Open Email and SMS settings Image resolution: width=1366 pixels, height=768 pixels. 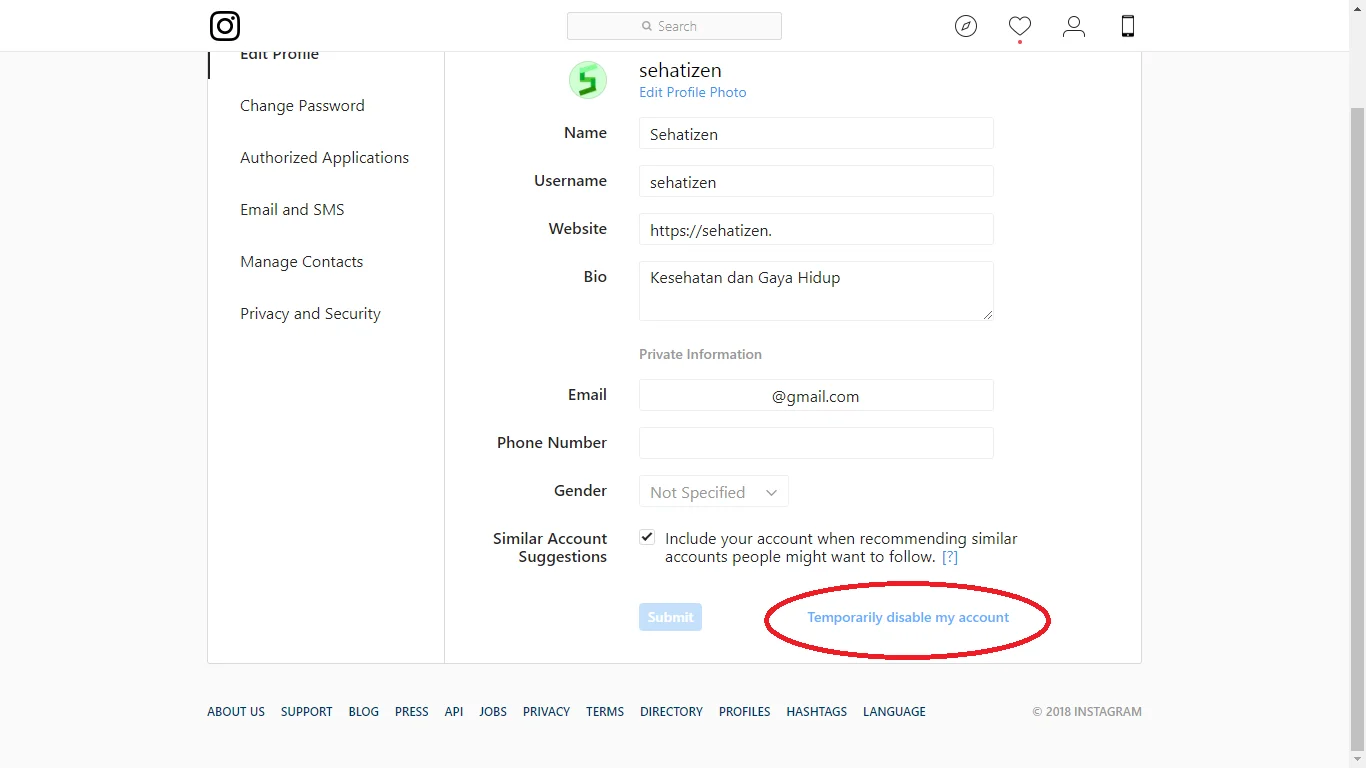pyautogui.click(x=292, y=210)
